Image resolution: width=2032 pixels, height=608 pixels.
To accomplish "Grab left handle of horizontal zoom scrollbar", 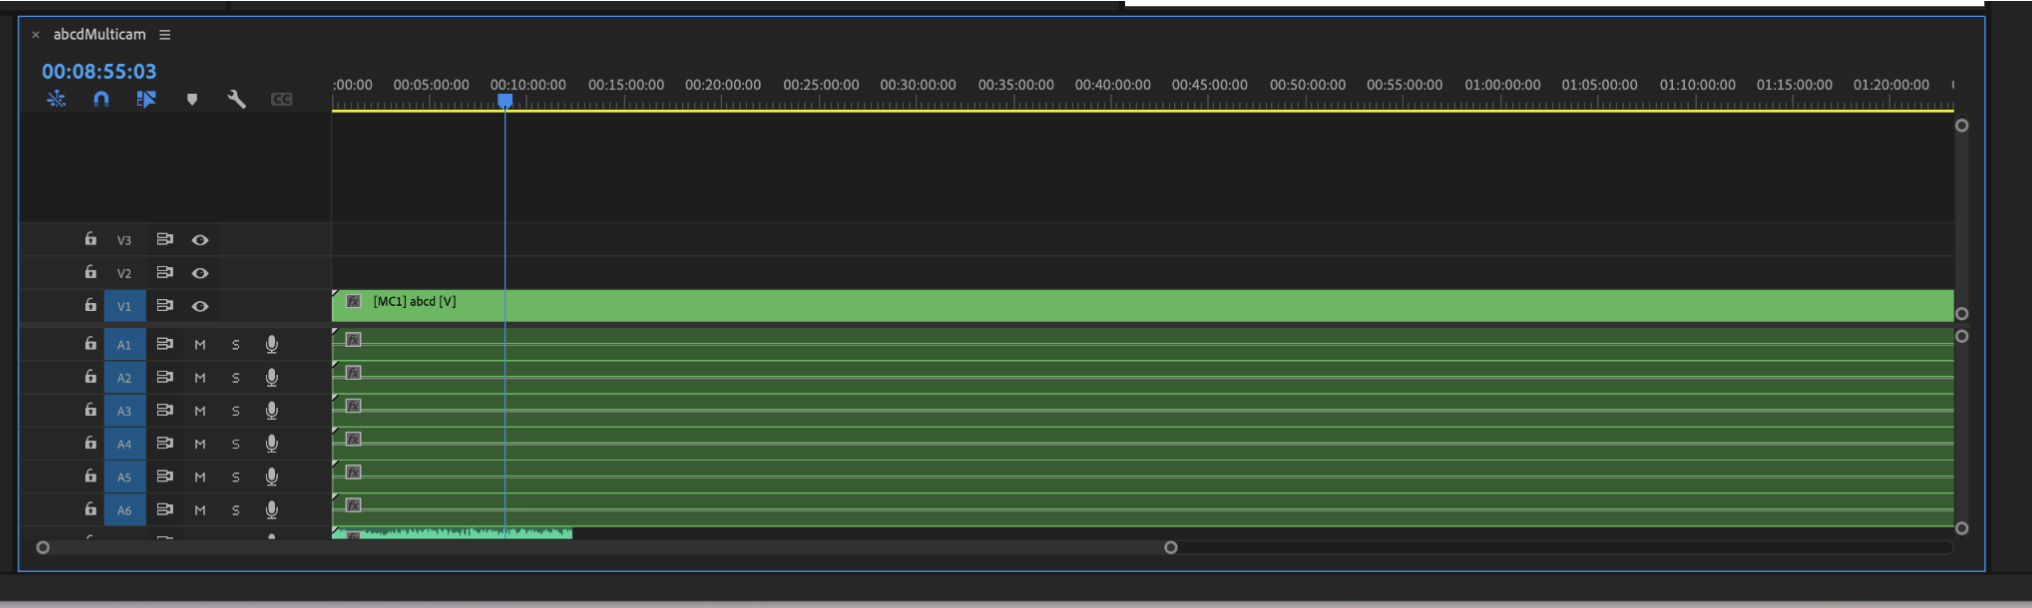I will [x=43, y=547].
